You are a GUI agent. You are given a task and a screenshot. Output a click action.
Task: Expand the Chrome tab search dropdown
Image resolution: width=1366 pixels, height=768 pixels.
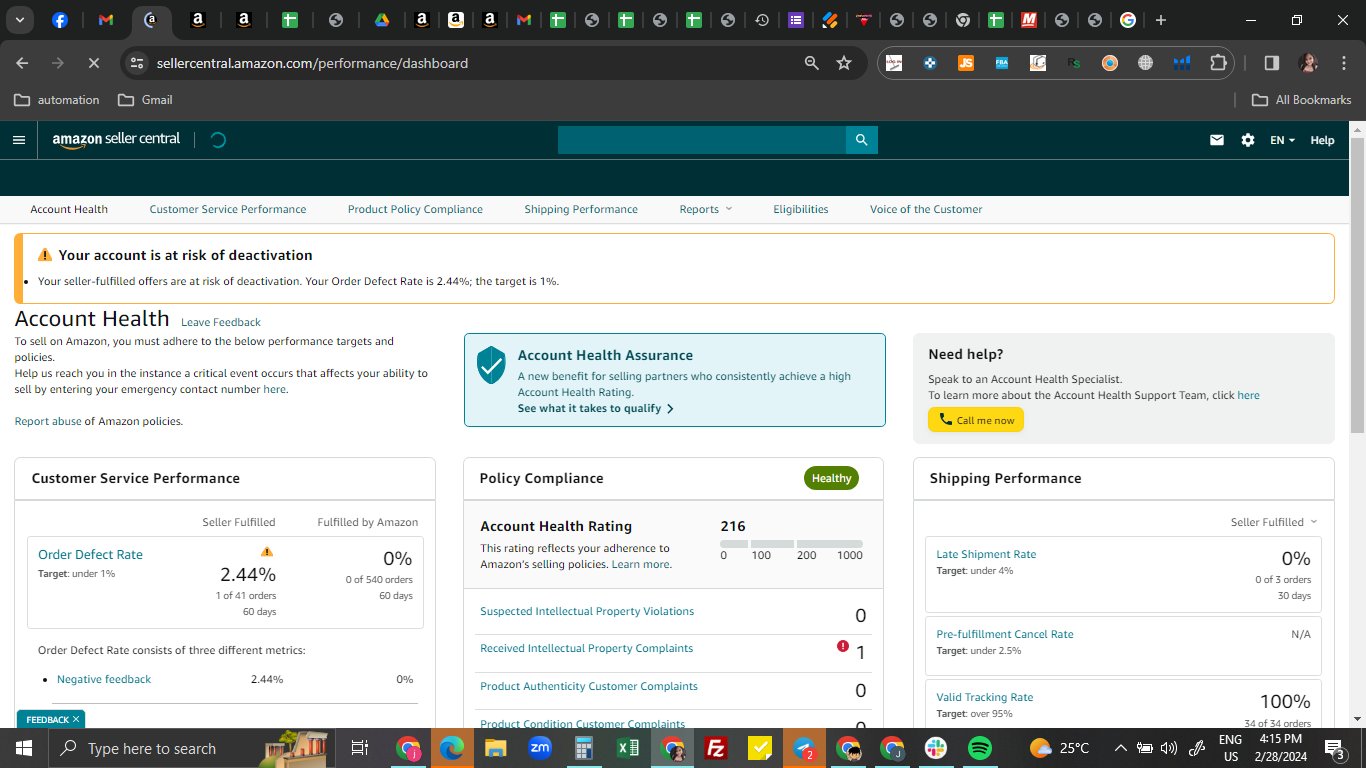point(19,20)
